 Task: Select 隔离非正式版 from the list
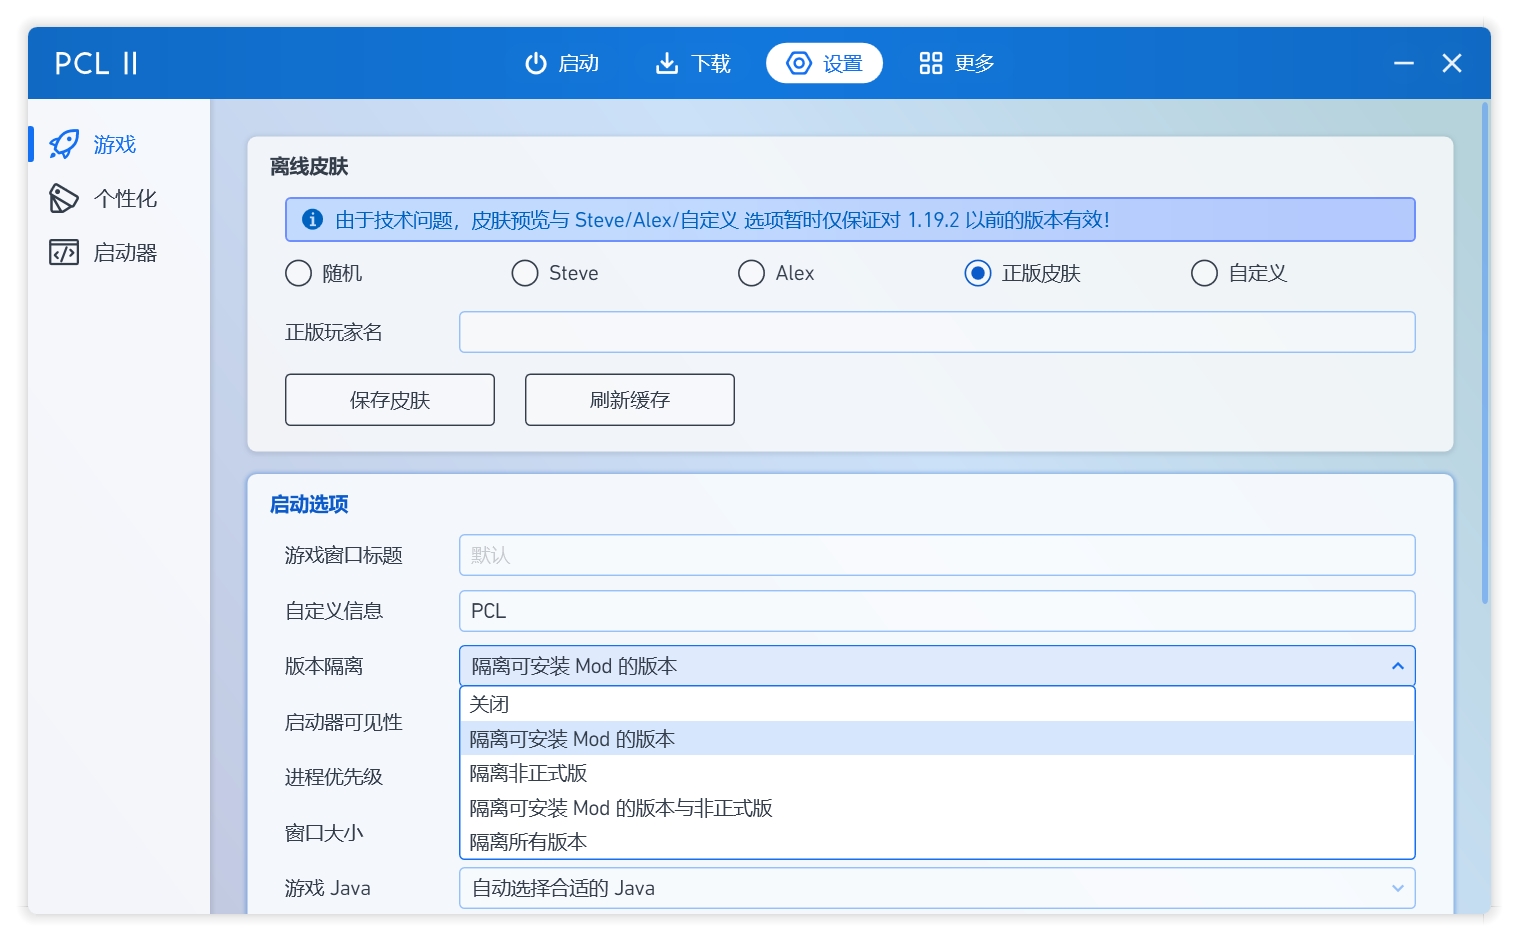(528, 773)
